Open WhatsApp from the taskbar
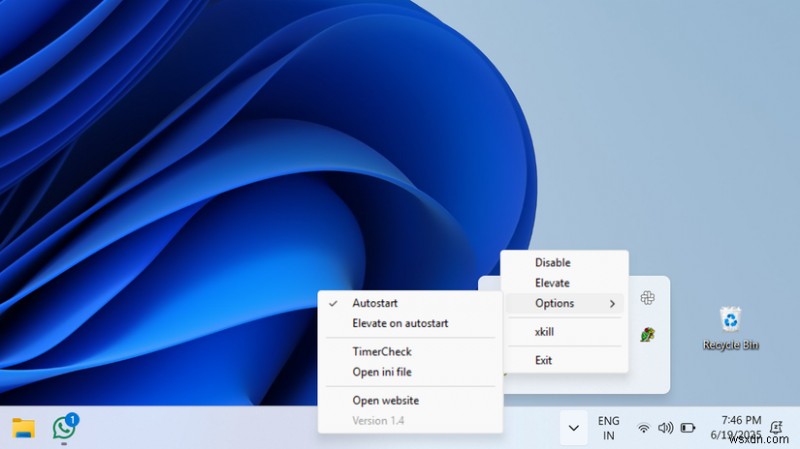 [x=65, y=427]
